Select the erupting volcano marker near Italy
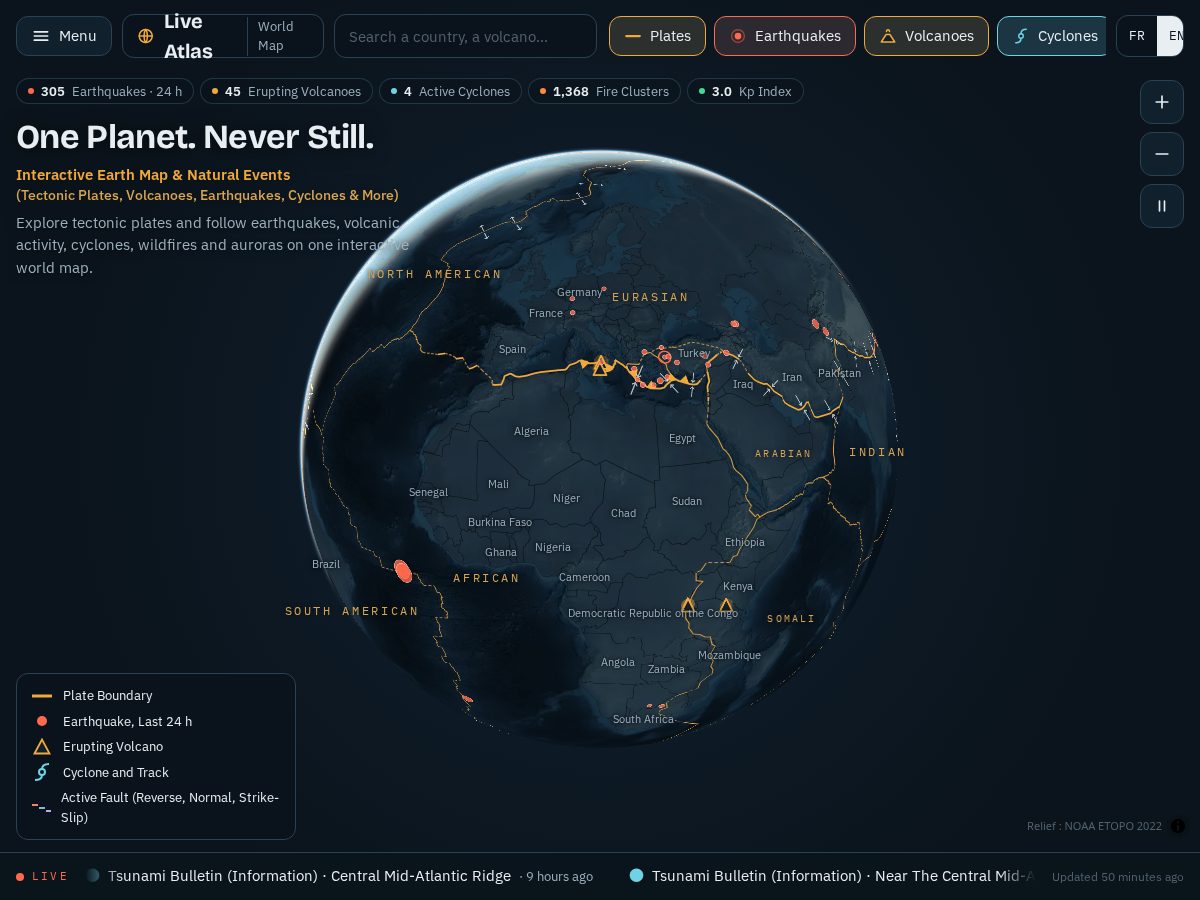This screenshot has height=900, width=1200. tap(600, 367)
